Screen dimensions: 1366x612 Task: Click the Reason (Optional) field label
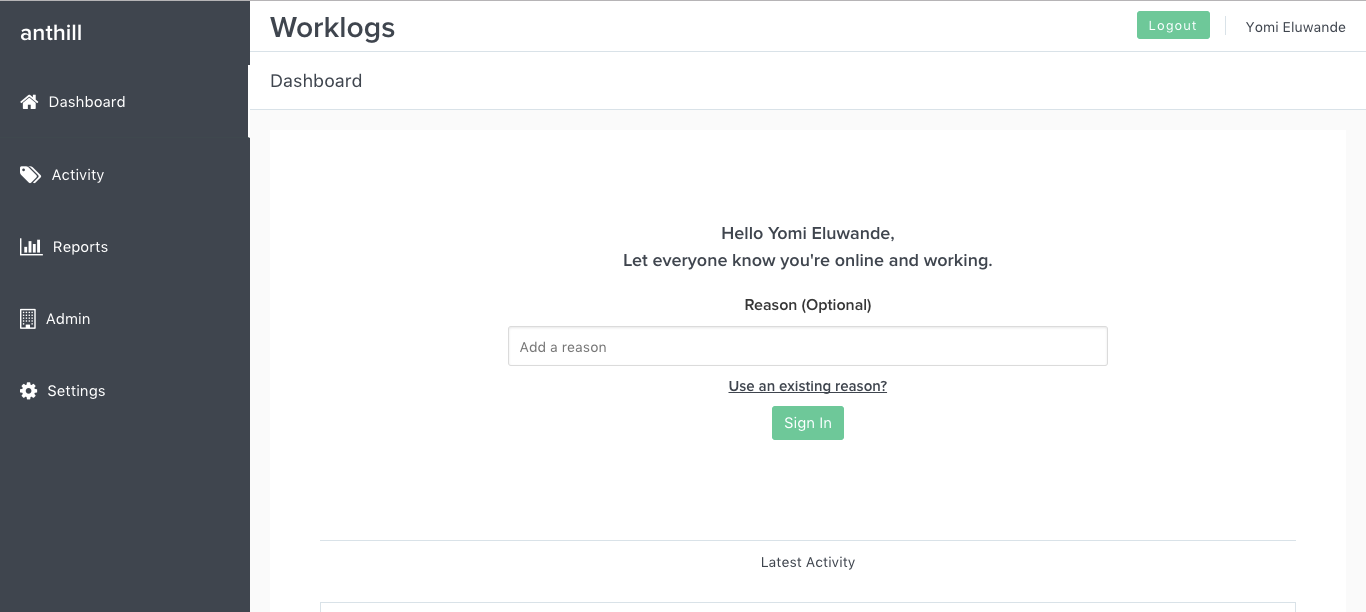point(808,305)
